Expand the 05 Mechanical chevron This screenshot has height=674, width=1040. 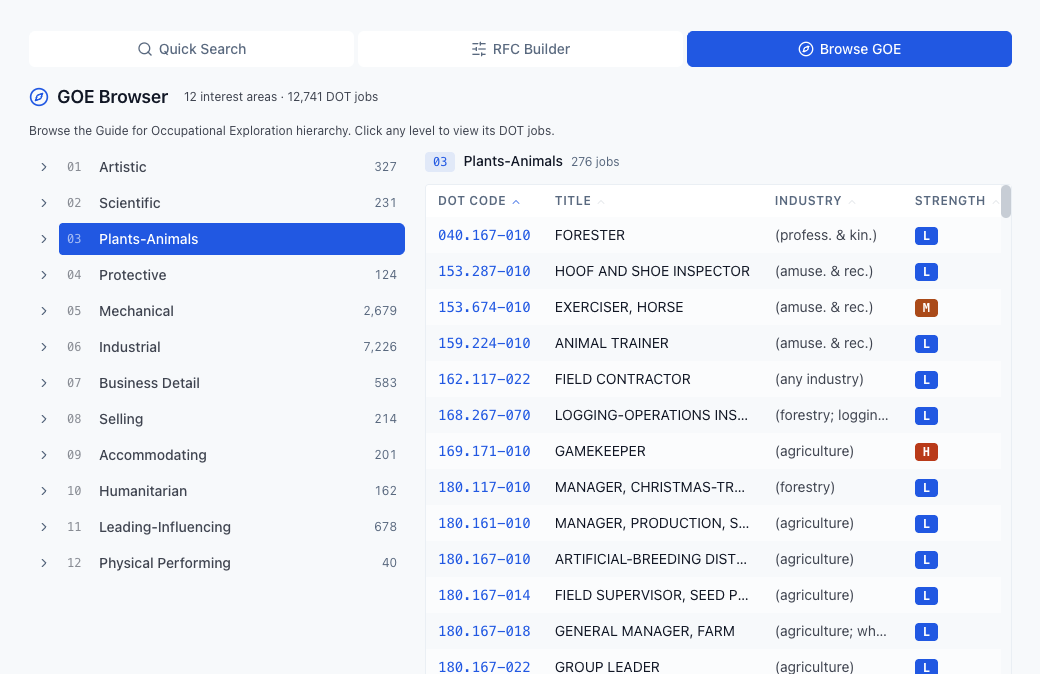tap(44, 311)
